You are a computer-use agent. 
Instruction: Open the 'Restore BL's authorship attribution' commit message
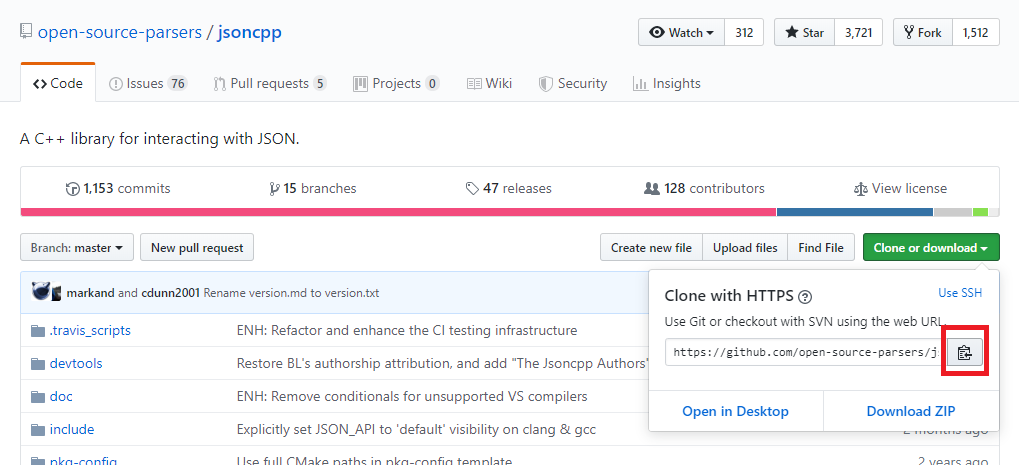coord(443,364)
